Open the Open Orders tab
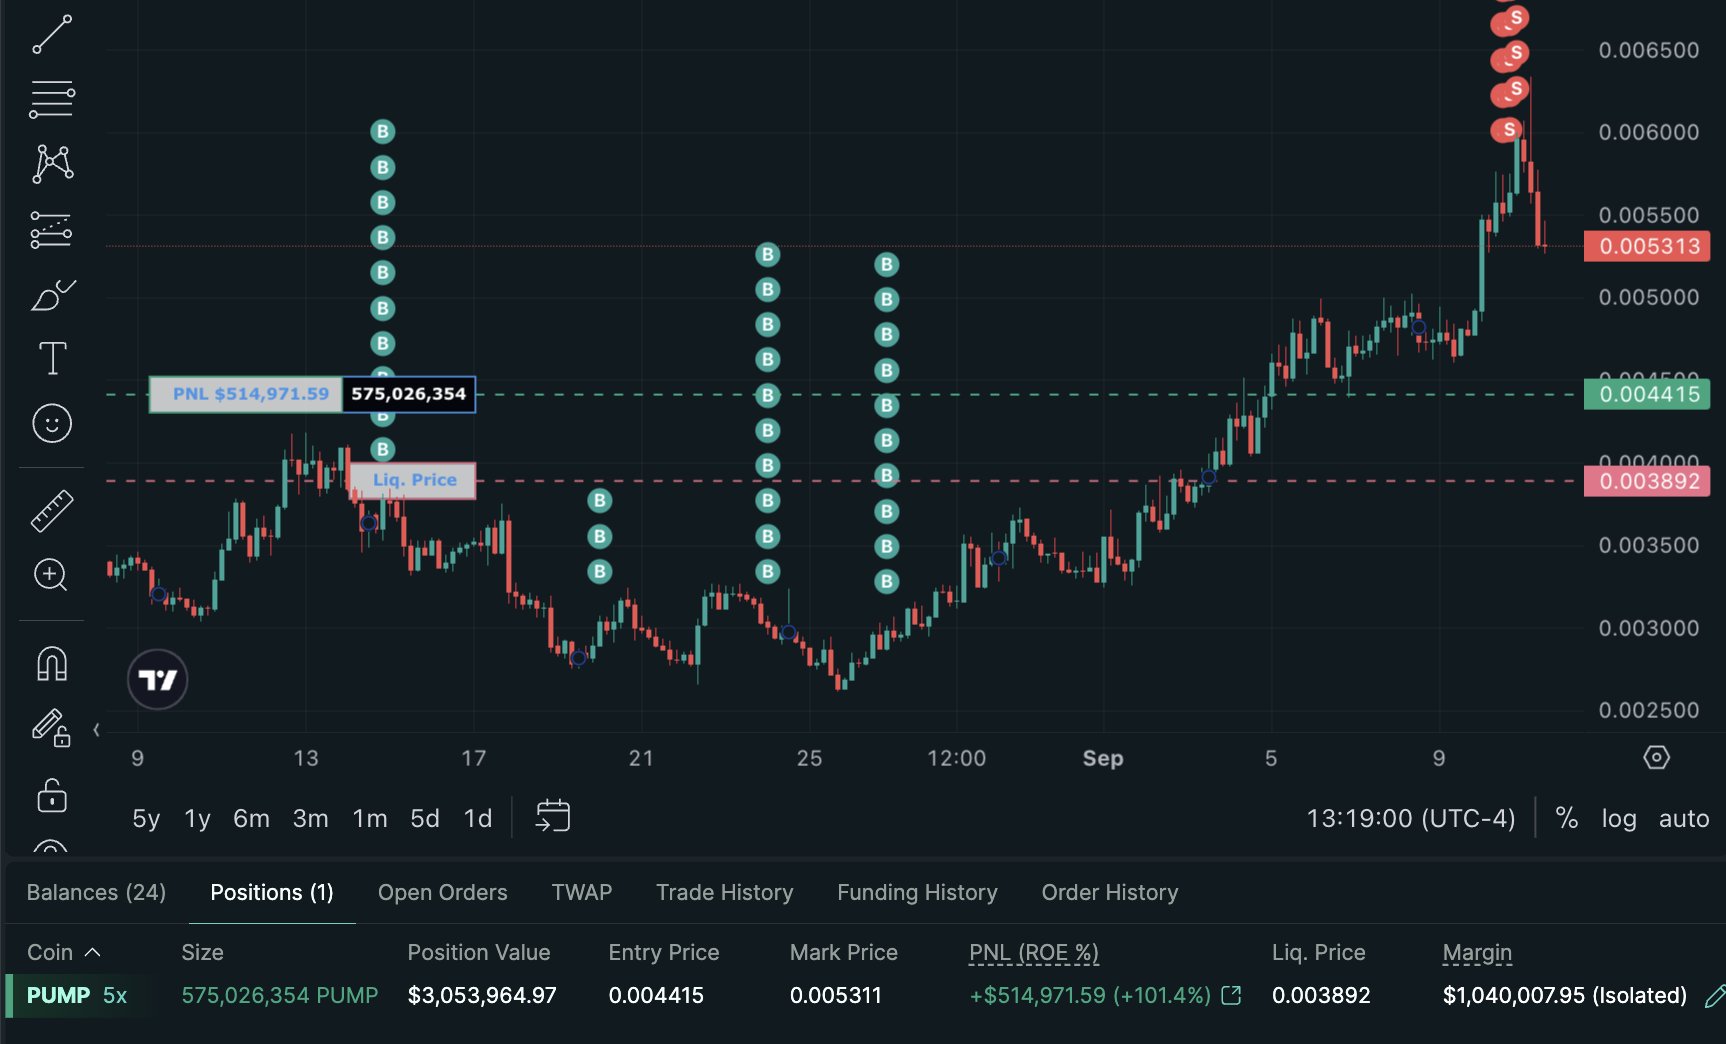Image resolution: width=1726 pixels, height=1044 pixels. (442, 892)
